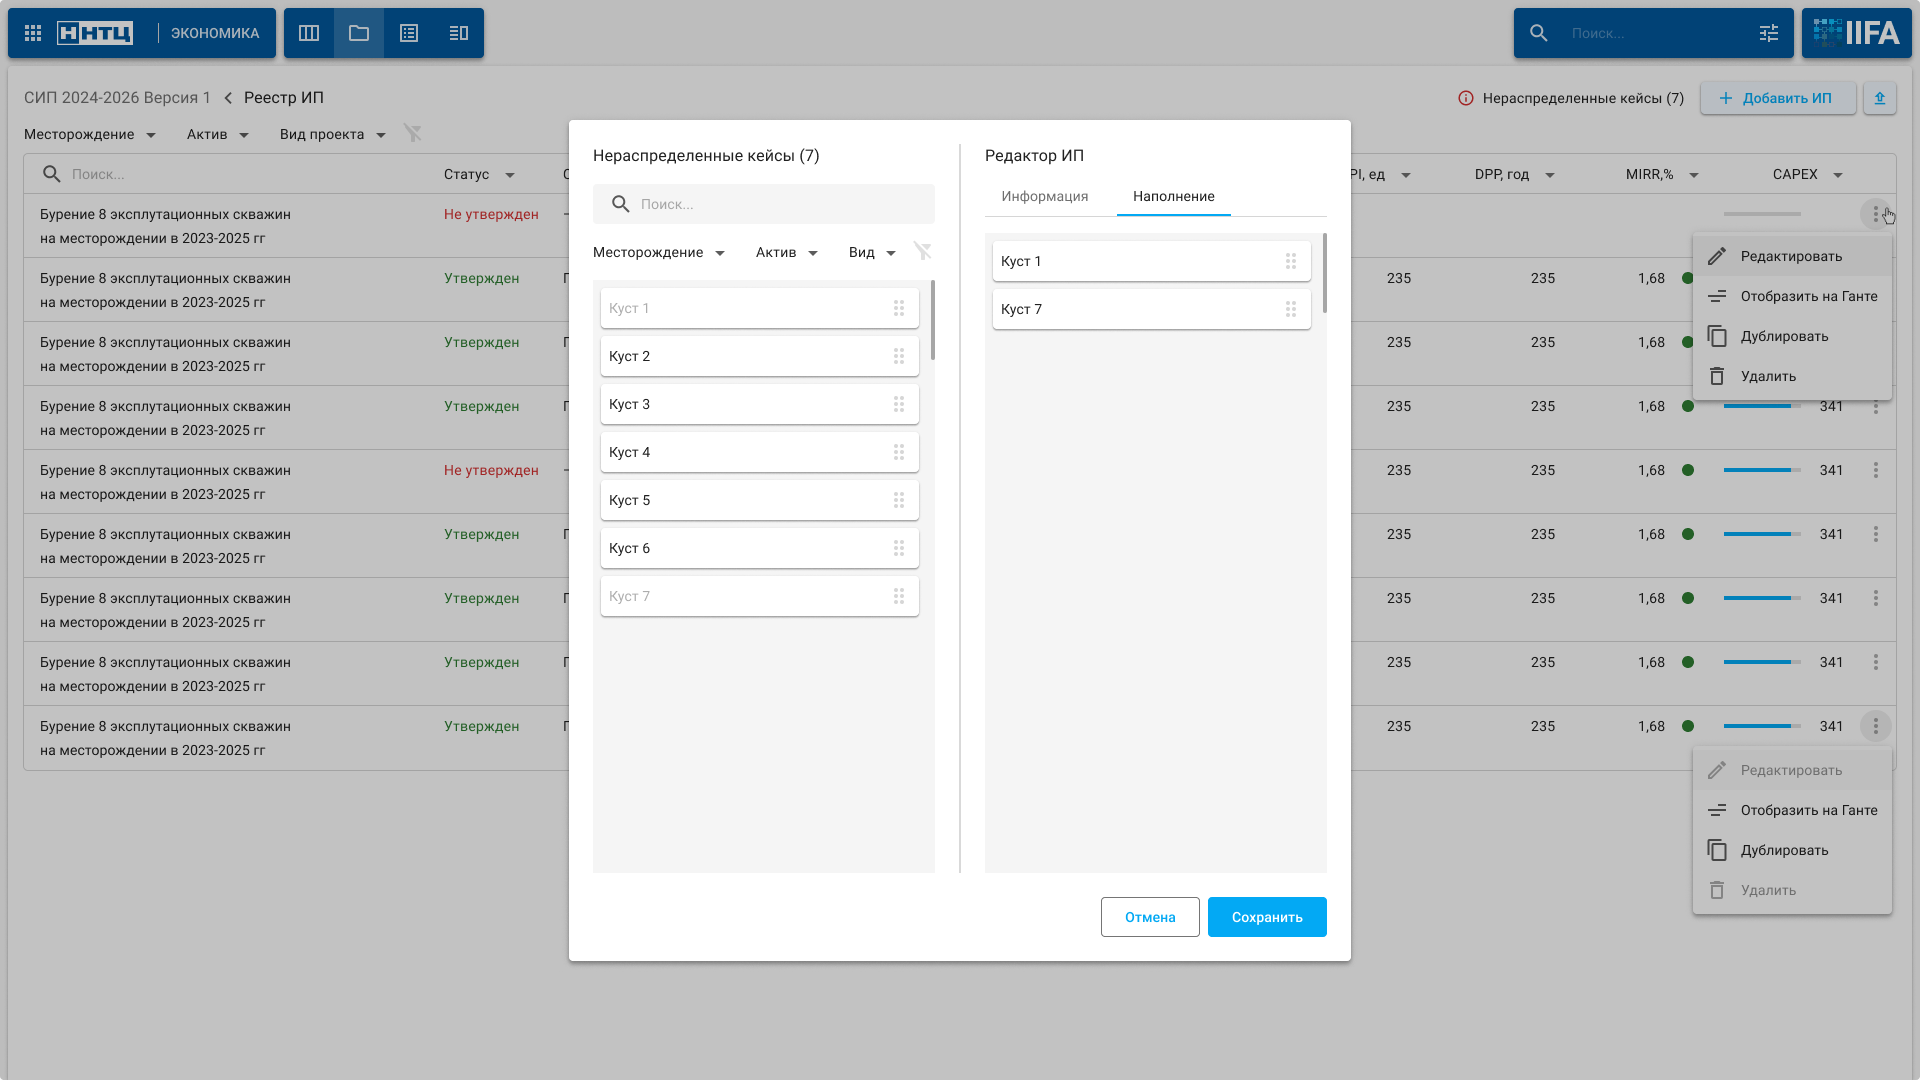The width and height of the screenshot is (1920, 1080).
Task: Click the Редактор ИП list scrollbar
Action: click(1325, 273)
